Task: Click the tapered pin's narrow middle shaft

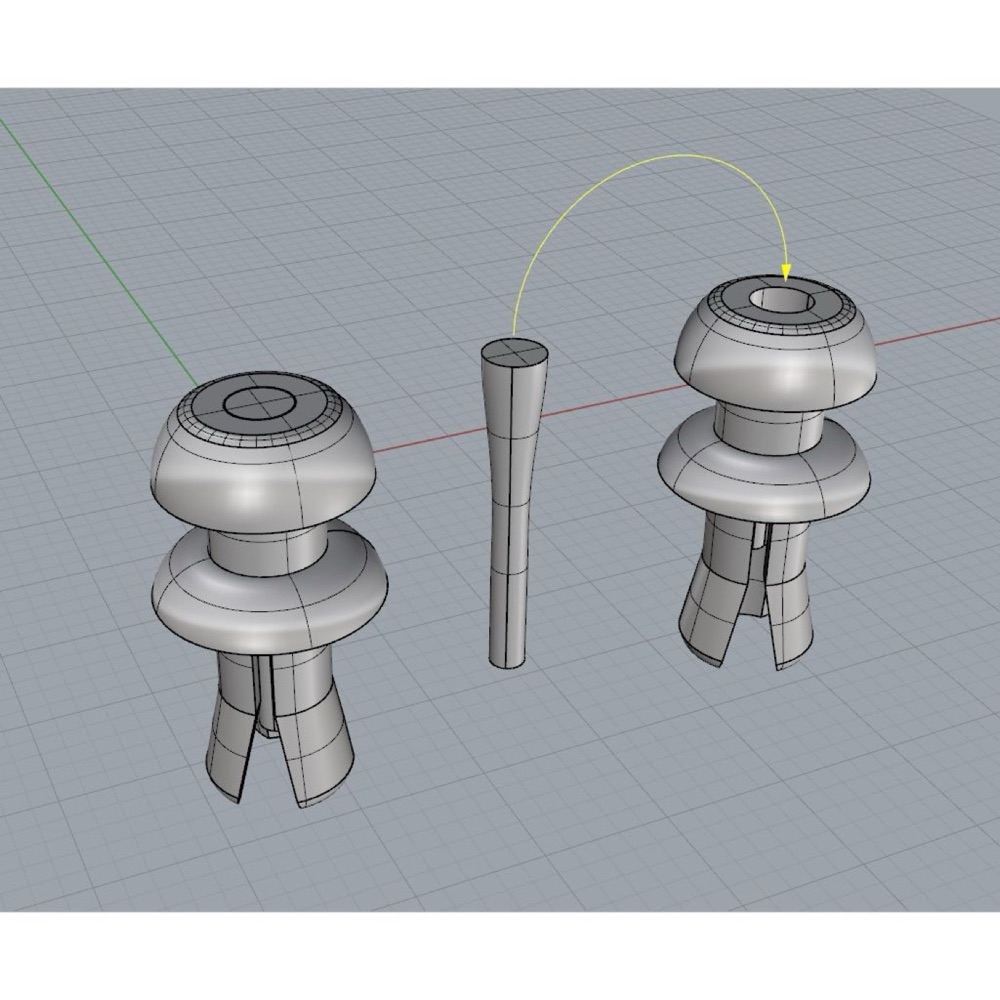Action: (509, 510)
